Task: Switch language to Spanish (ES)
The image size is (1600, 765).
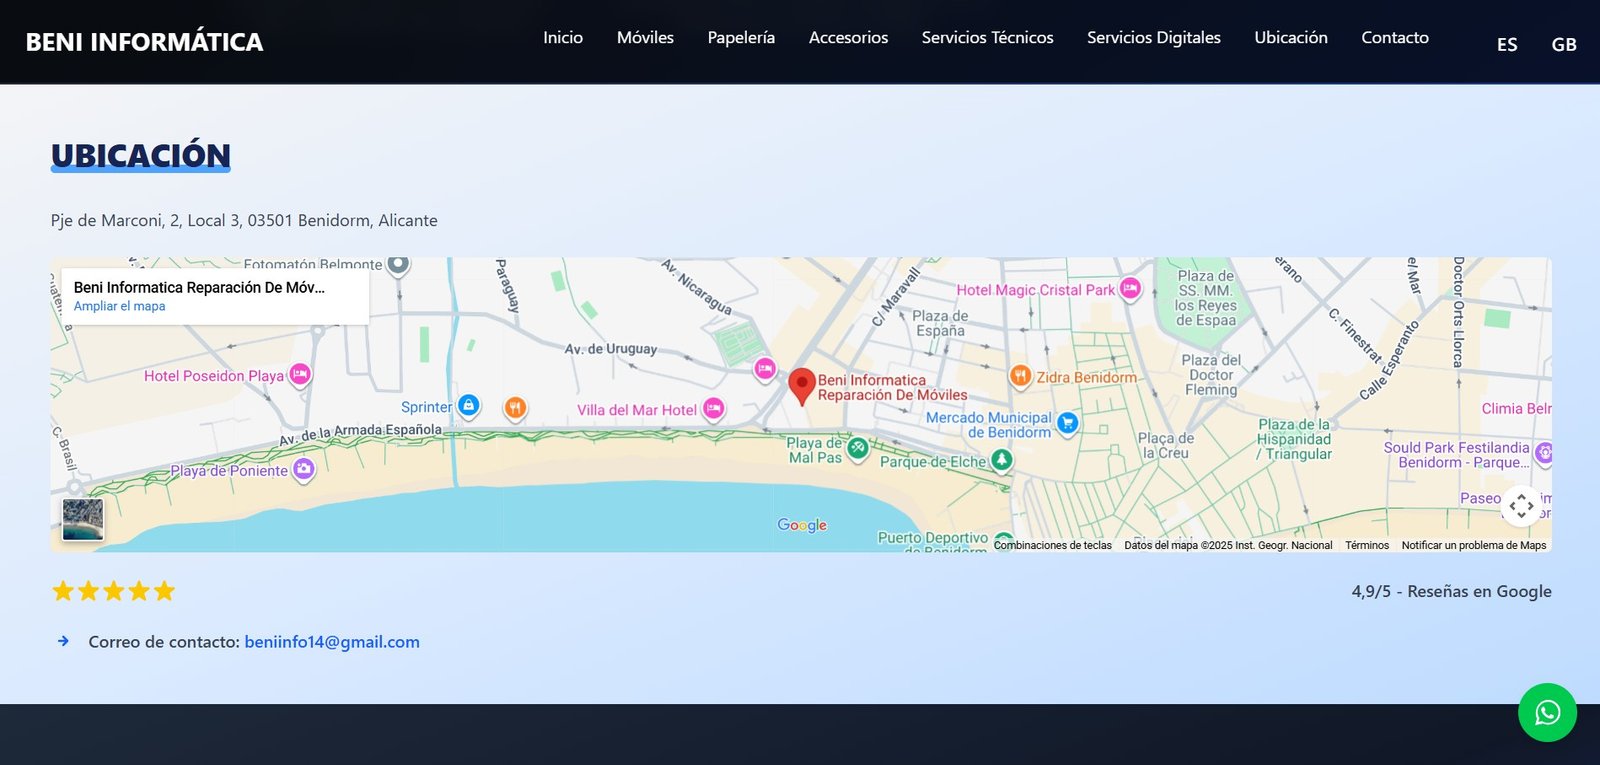Action: [x=1507, y=44]
